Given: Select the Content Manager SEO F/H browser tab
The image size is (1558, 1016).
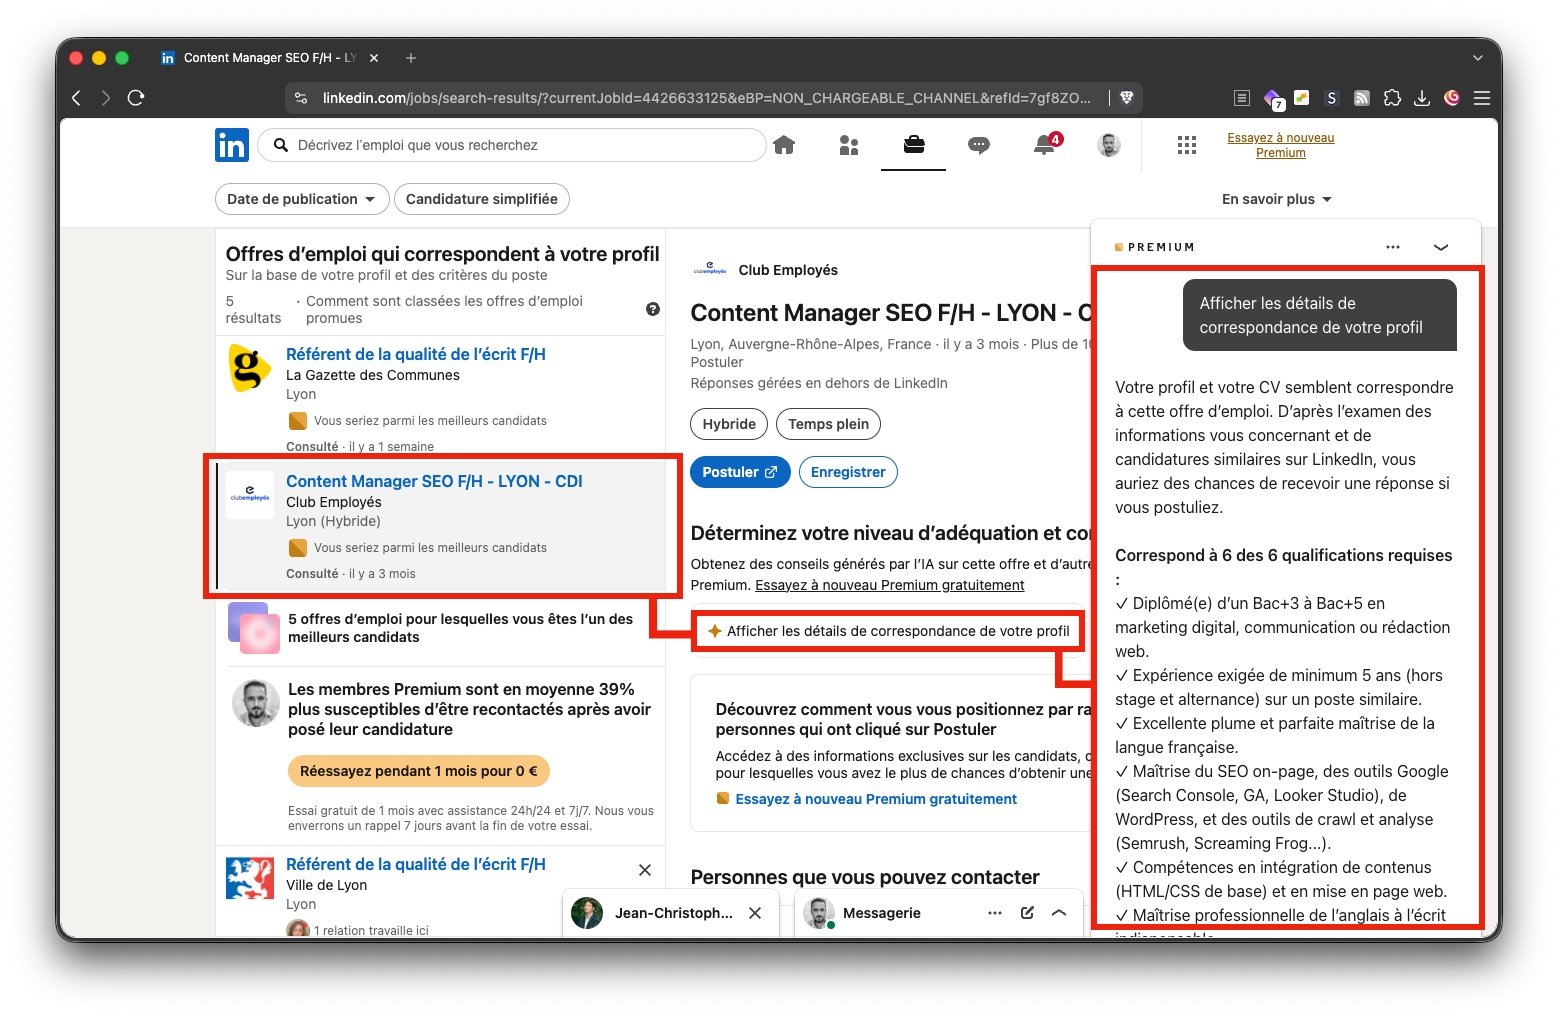Looking at the screenshot, I should click(x=268, y=58).
